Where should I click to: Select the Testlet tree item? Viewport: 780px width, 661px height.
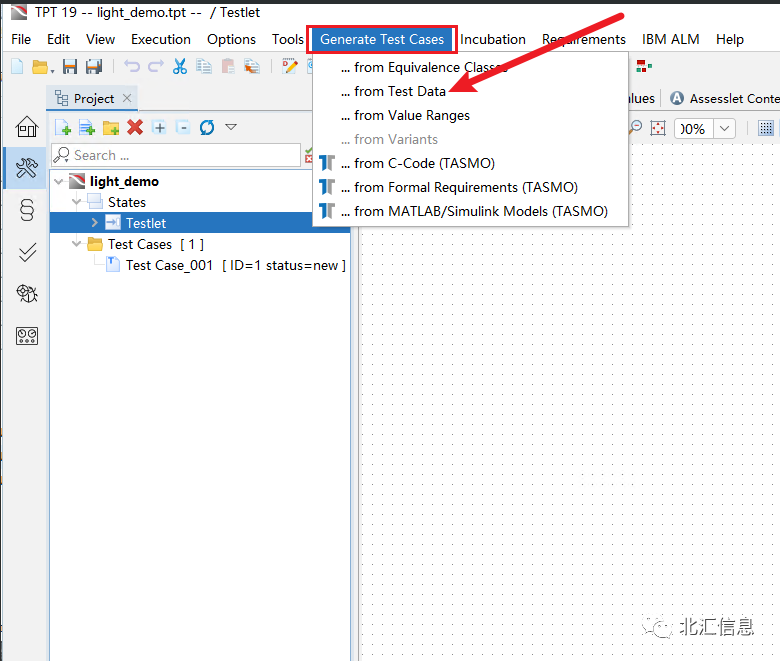146,223
